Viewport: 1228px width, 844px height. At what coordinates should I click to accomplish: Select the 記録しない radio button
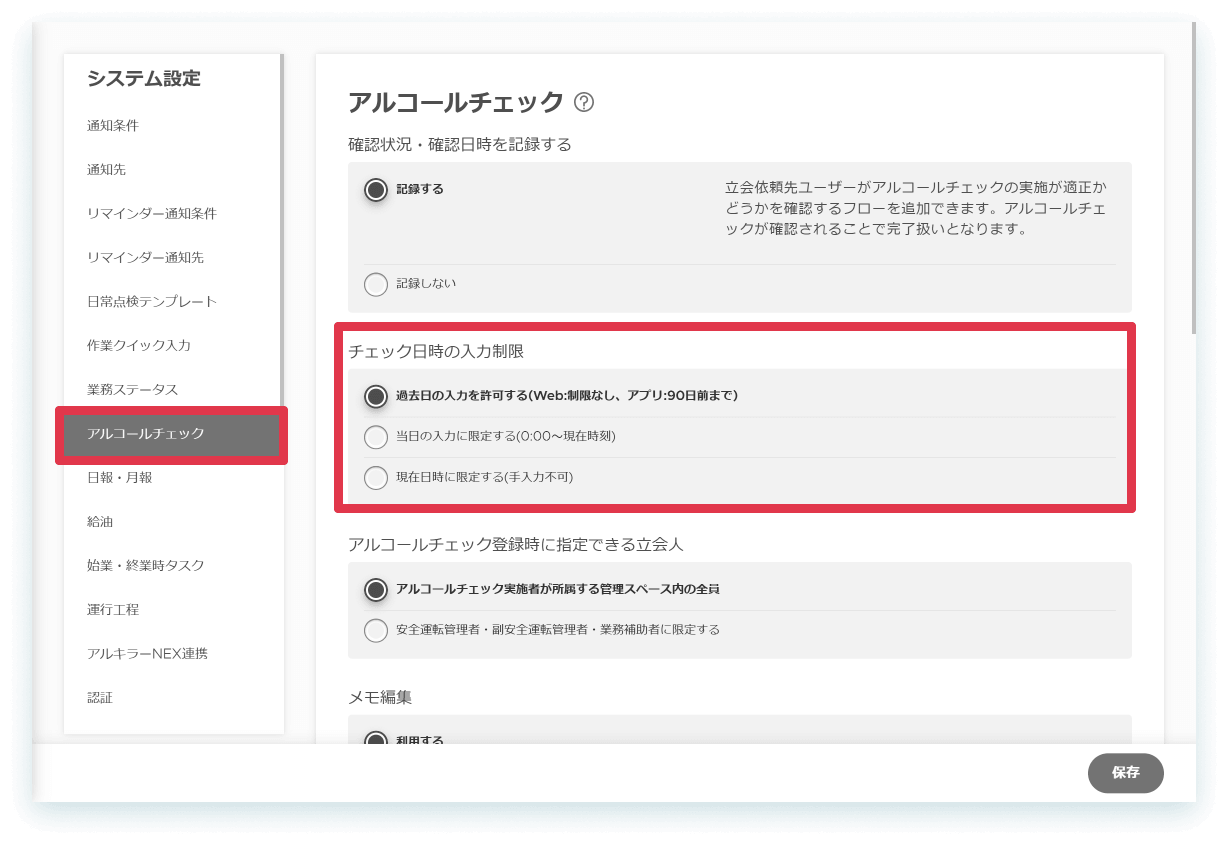pos(376,284)
